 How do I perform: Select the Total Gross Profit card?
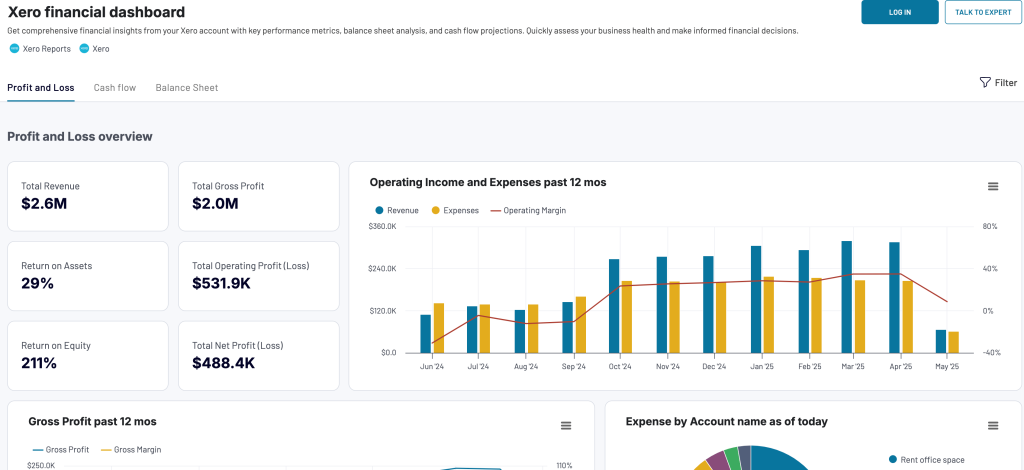coord(259,196)
